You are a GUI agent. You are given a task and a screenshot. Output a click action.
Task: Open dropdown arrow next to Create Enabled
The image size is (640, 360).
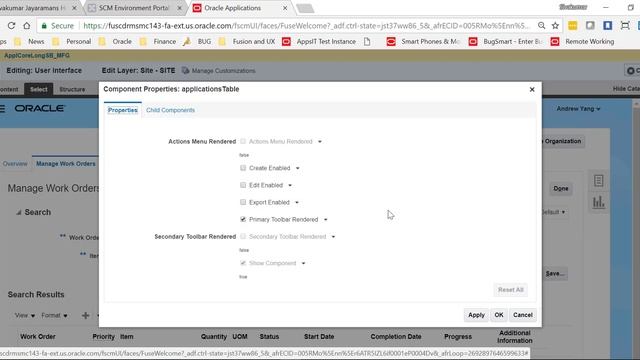298,168
